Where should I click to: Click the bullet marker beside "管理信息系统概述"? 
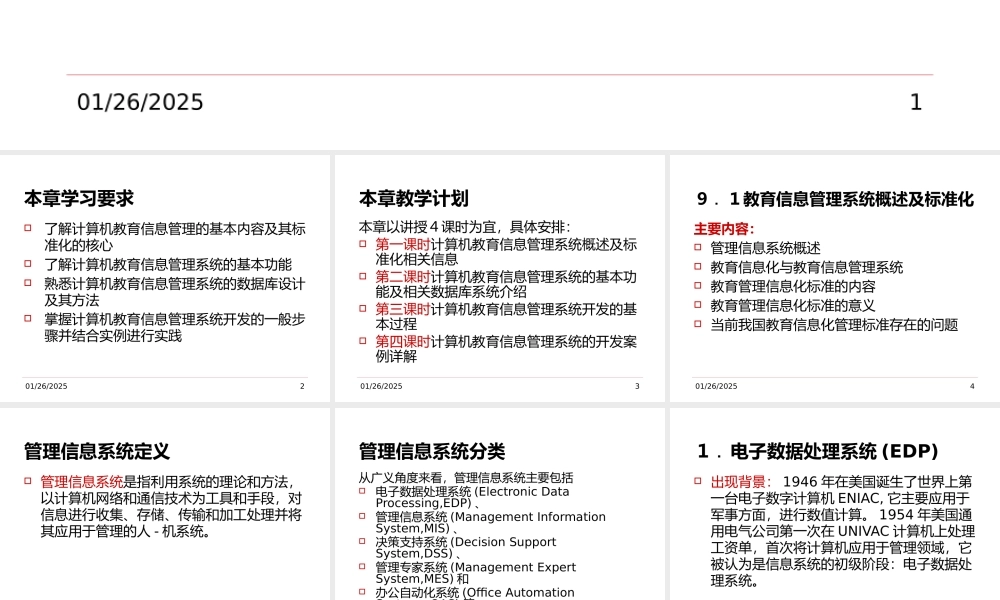(x=696, y=247)
